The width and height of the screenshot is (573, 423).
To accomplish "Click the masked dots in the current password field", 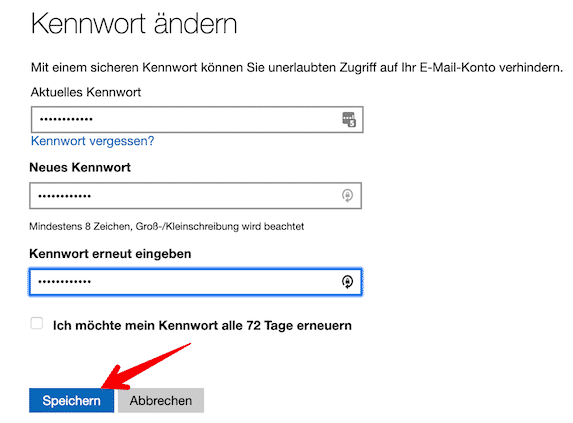I will click(66, 119).
